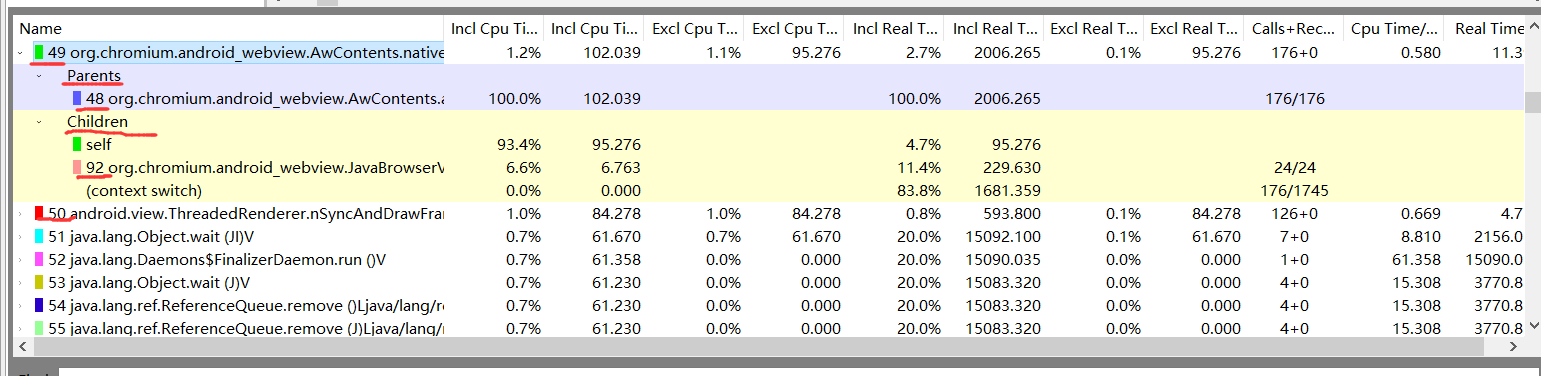Click the 83.8% cell in context switch row
Image resolution: width=1541 pixels, height=376 pixels.
coord(919,191)
